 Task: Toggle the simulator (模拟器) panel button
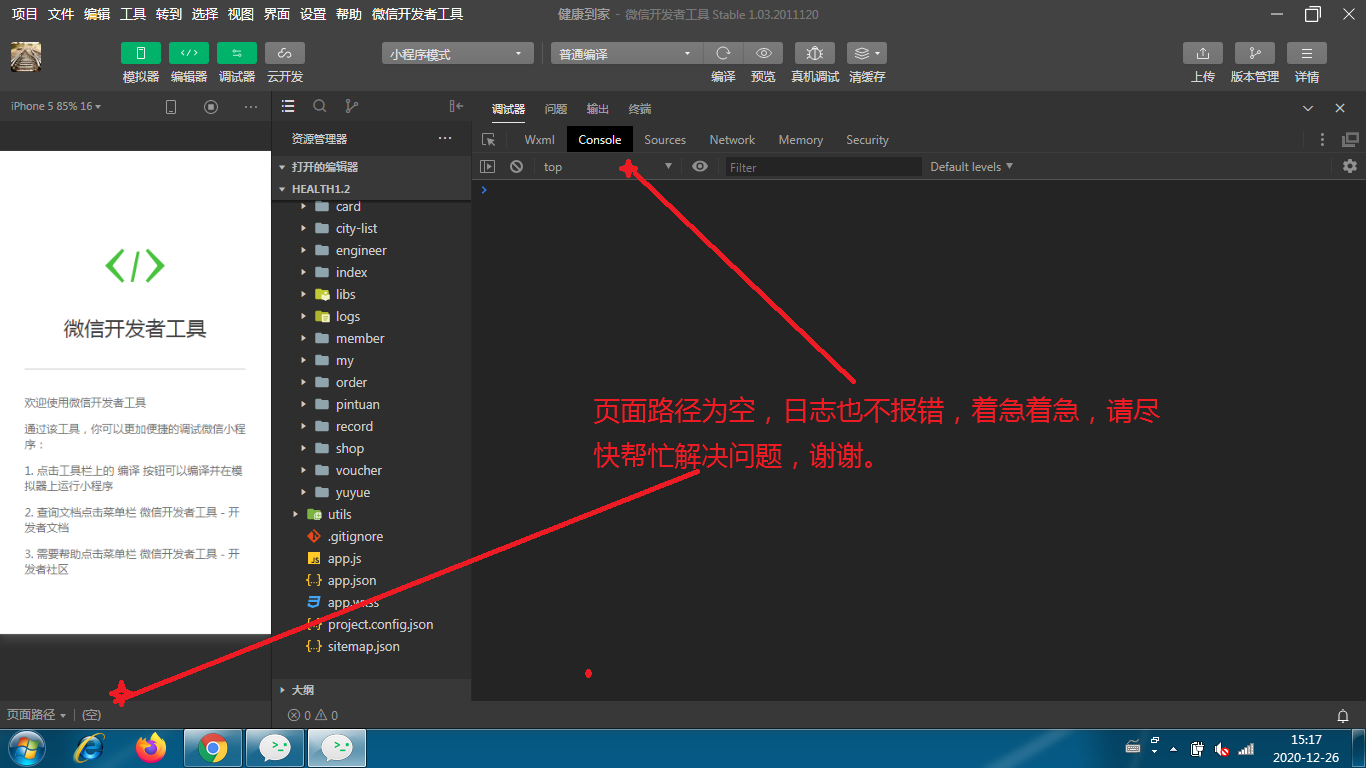click(141, 53)
